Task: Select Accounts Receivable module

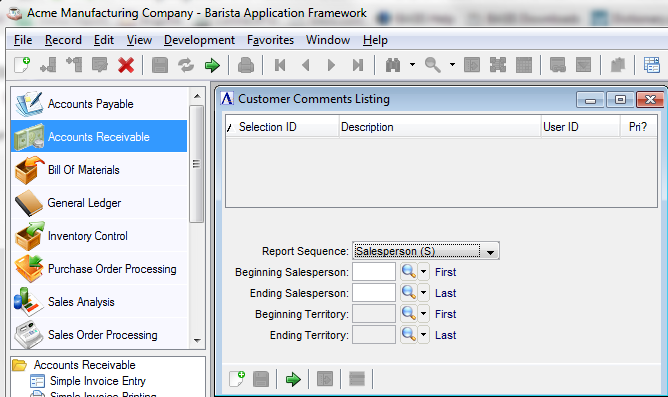Action: click(99, 136)
